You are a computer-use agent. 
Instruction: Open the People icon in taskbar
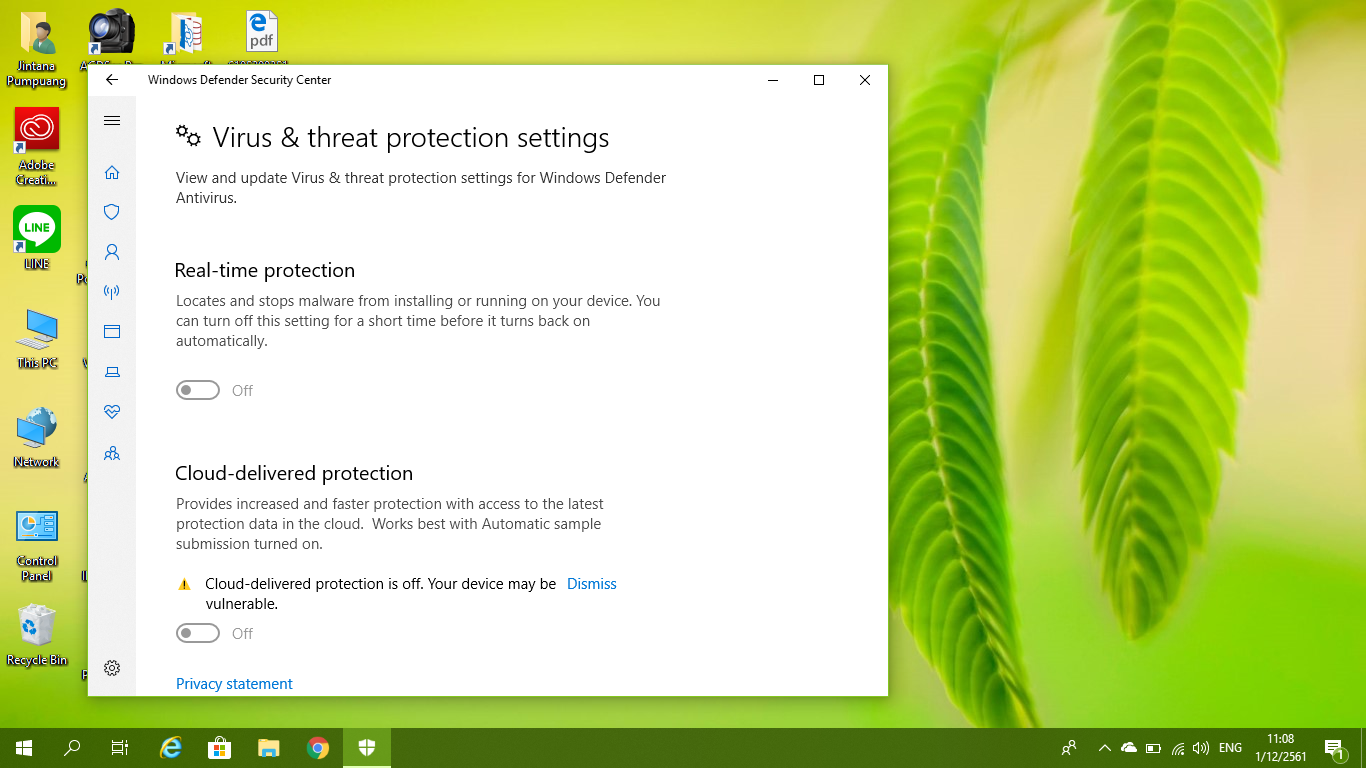[1069, 748]
